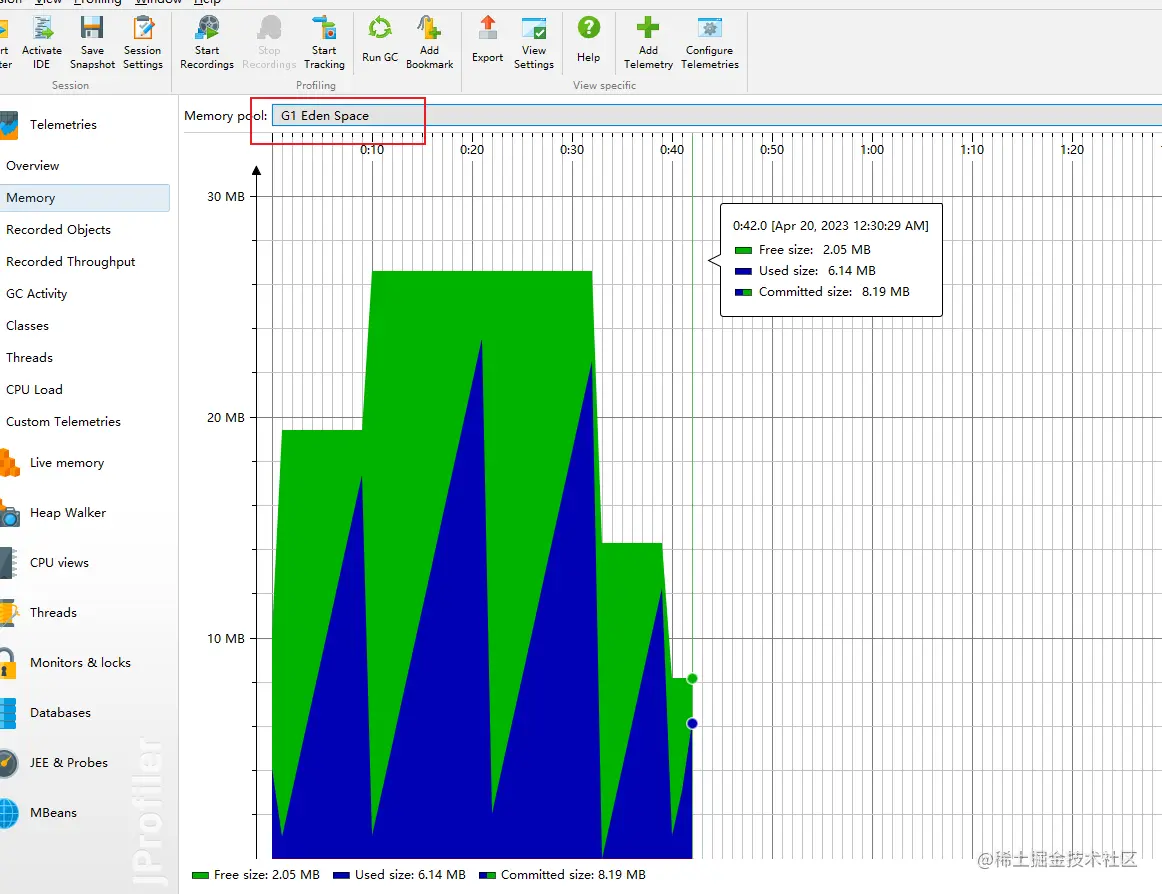
Task: Select GC Activity telemetry
Action: (36, 294)
